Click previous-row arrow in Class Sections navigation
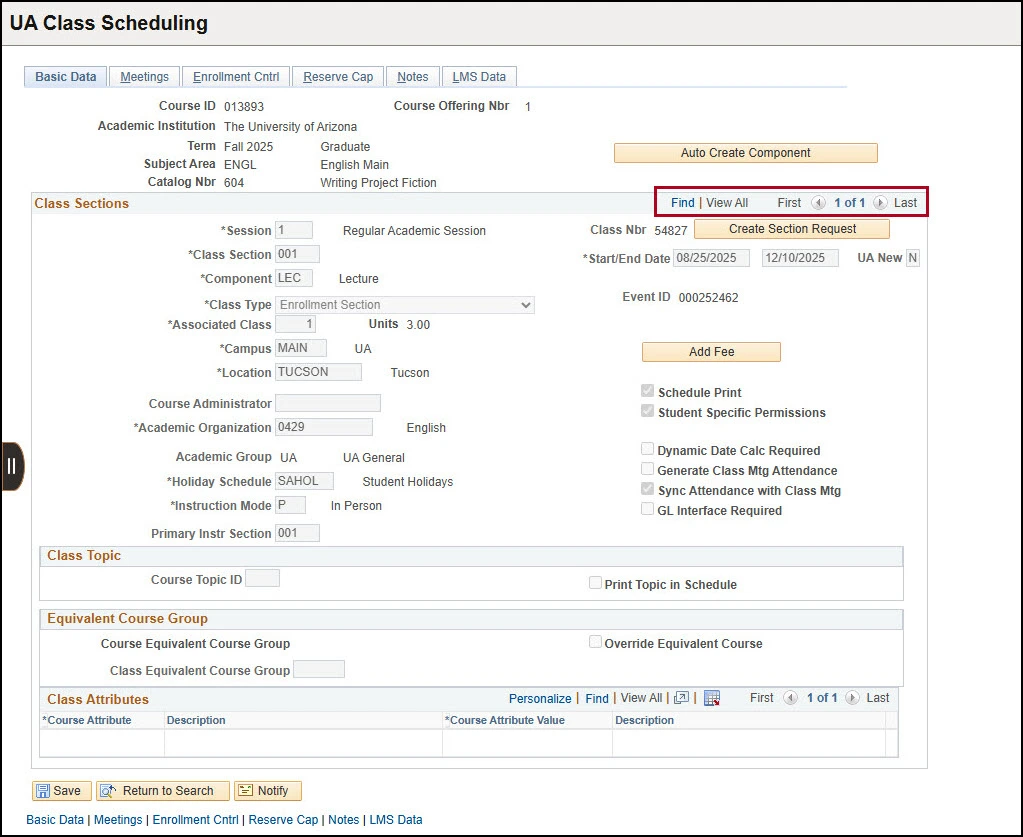Screen dimensions: 1023x837 pyautogui.click(x=818, y=203)
